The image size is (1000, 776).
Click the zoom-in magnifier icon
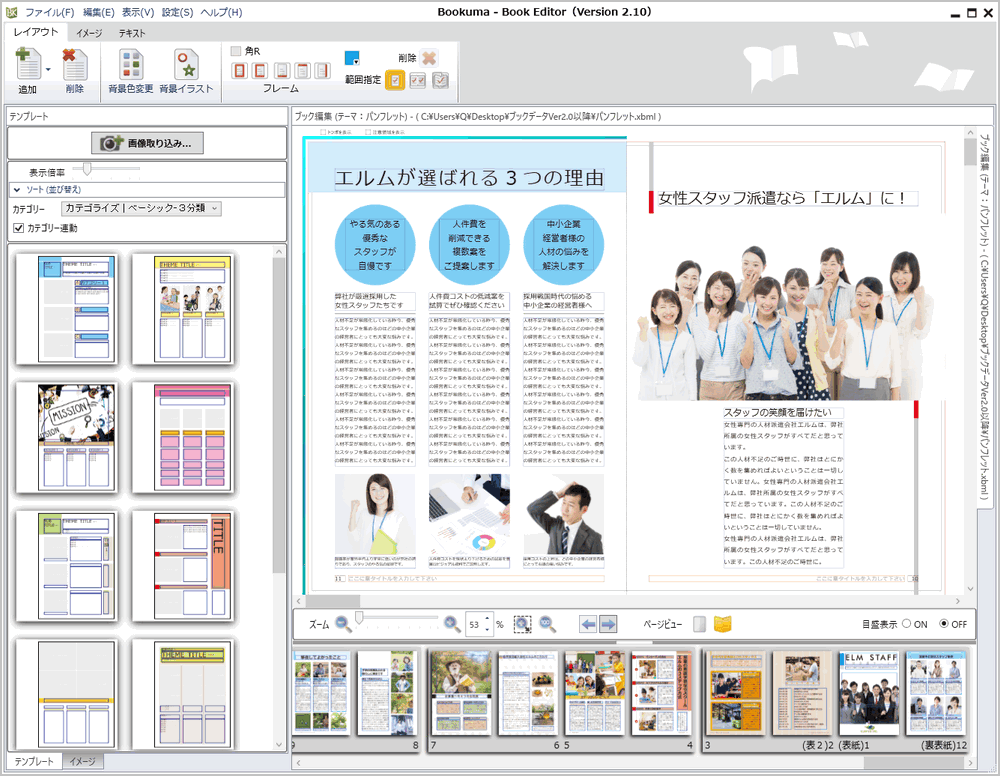[452, 624]
